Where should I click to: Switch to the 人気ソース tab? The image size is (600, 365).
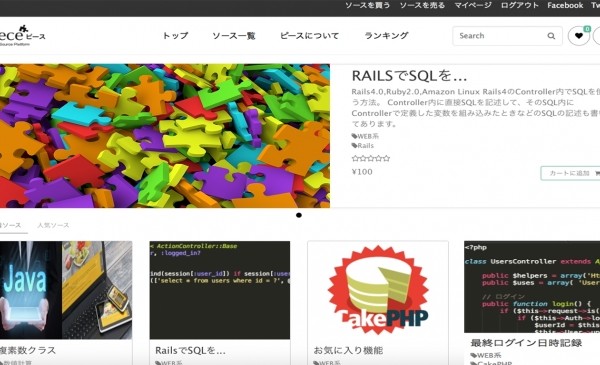point(53,225)
